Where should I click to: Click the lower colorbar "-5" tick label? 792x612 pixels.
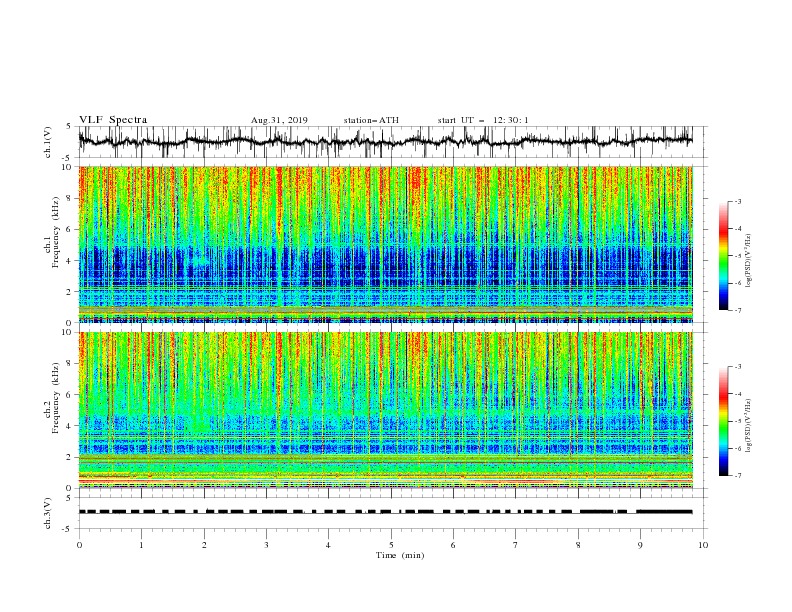pyautogui.click(x=737, y=421)
